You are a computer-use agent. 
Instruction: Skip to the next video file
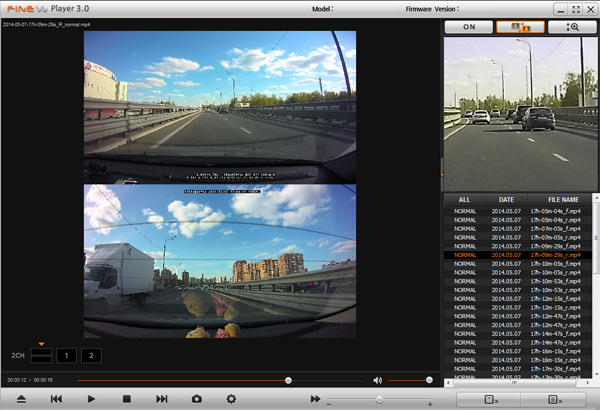(x=161, y=399)
